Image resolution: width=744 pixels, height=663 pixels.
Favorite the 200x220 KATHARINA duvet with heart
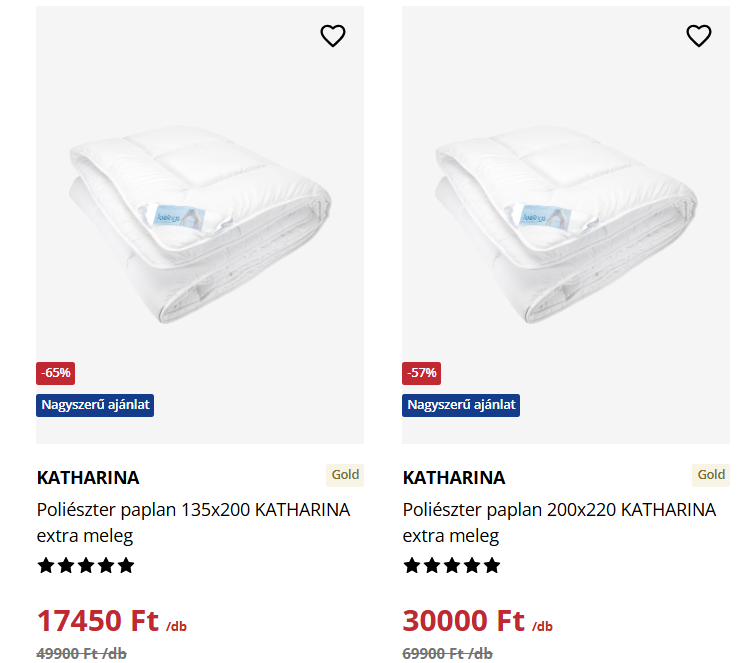point(699,36)
